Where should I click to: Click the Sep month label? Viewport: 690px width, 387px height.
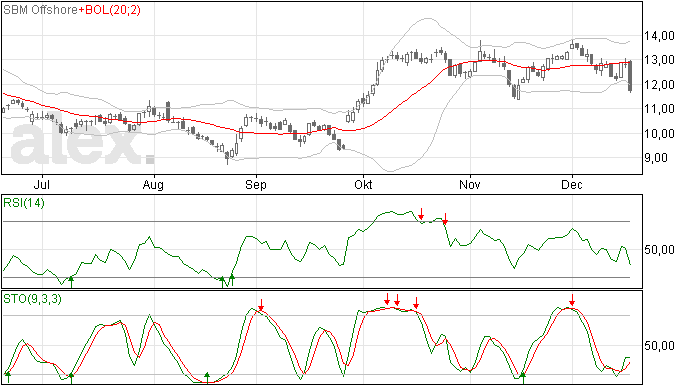(256, 184)
